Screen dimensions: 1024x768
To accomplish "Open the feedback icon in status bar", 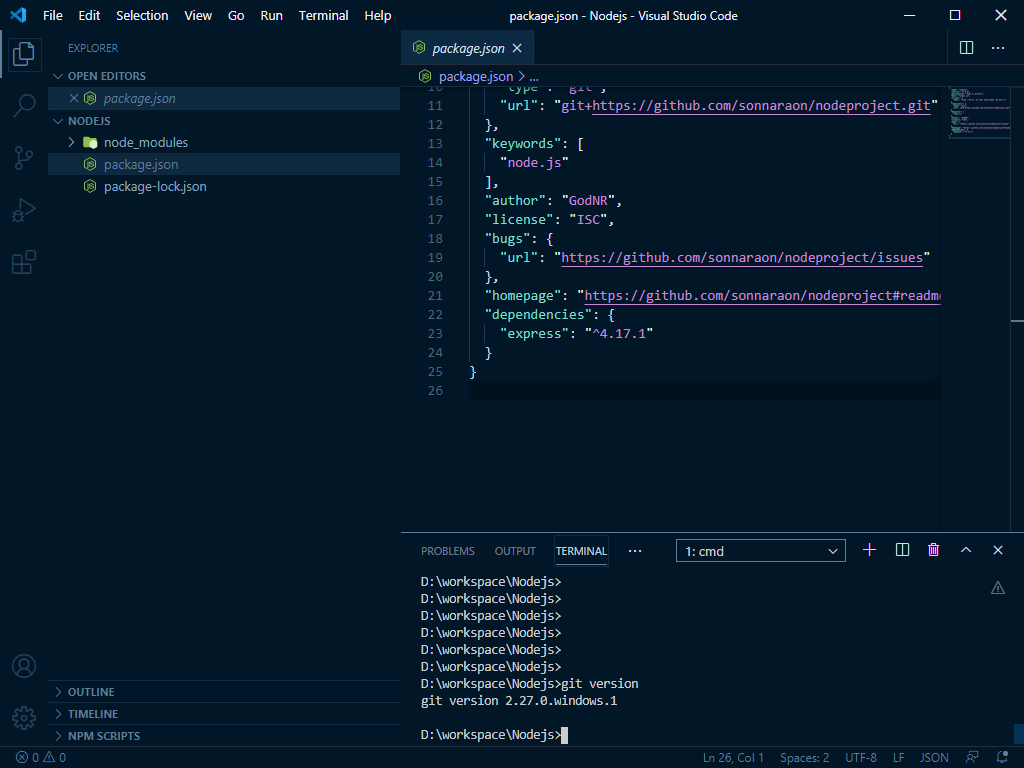I will (x=972, y=758).
